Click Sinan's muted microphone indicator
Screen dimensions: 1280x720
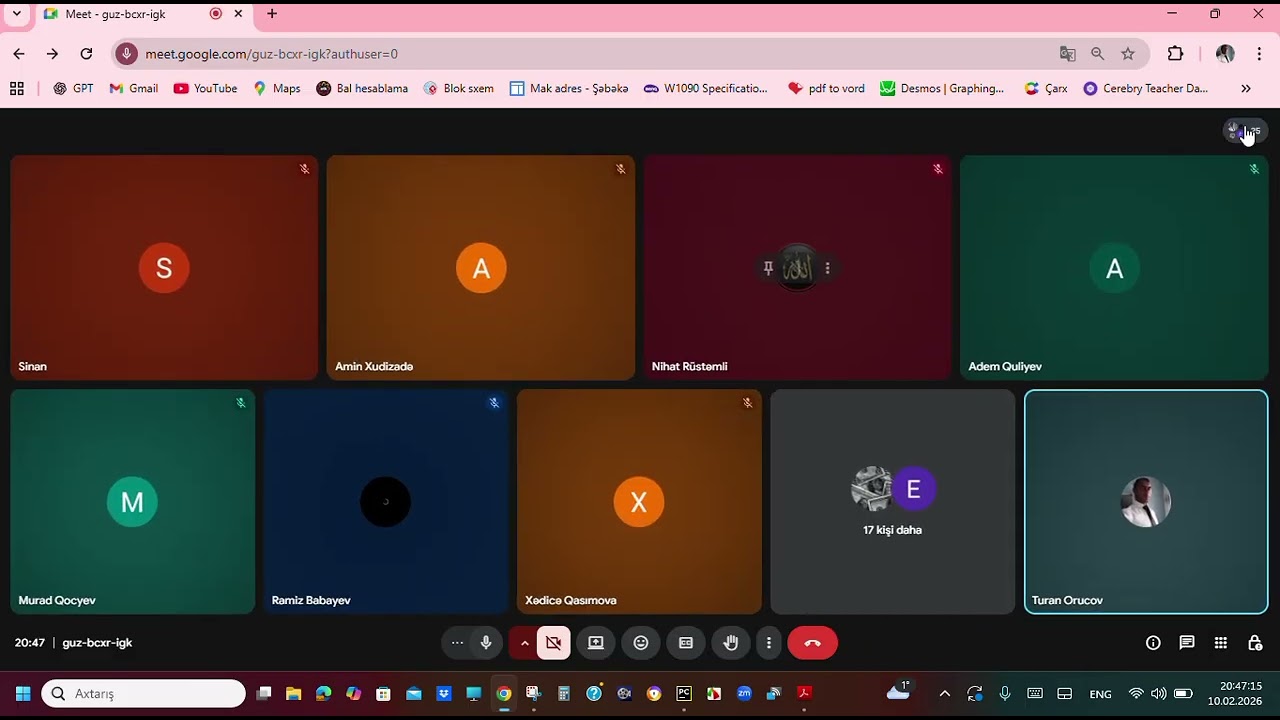point(304,169)
